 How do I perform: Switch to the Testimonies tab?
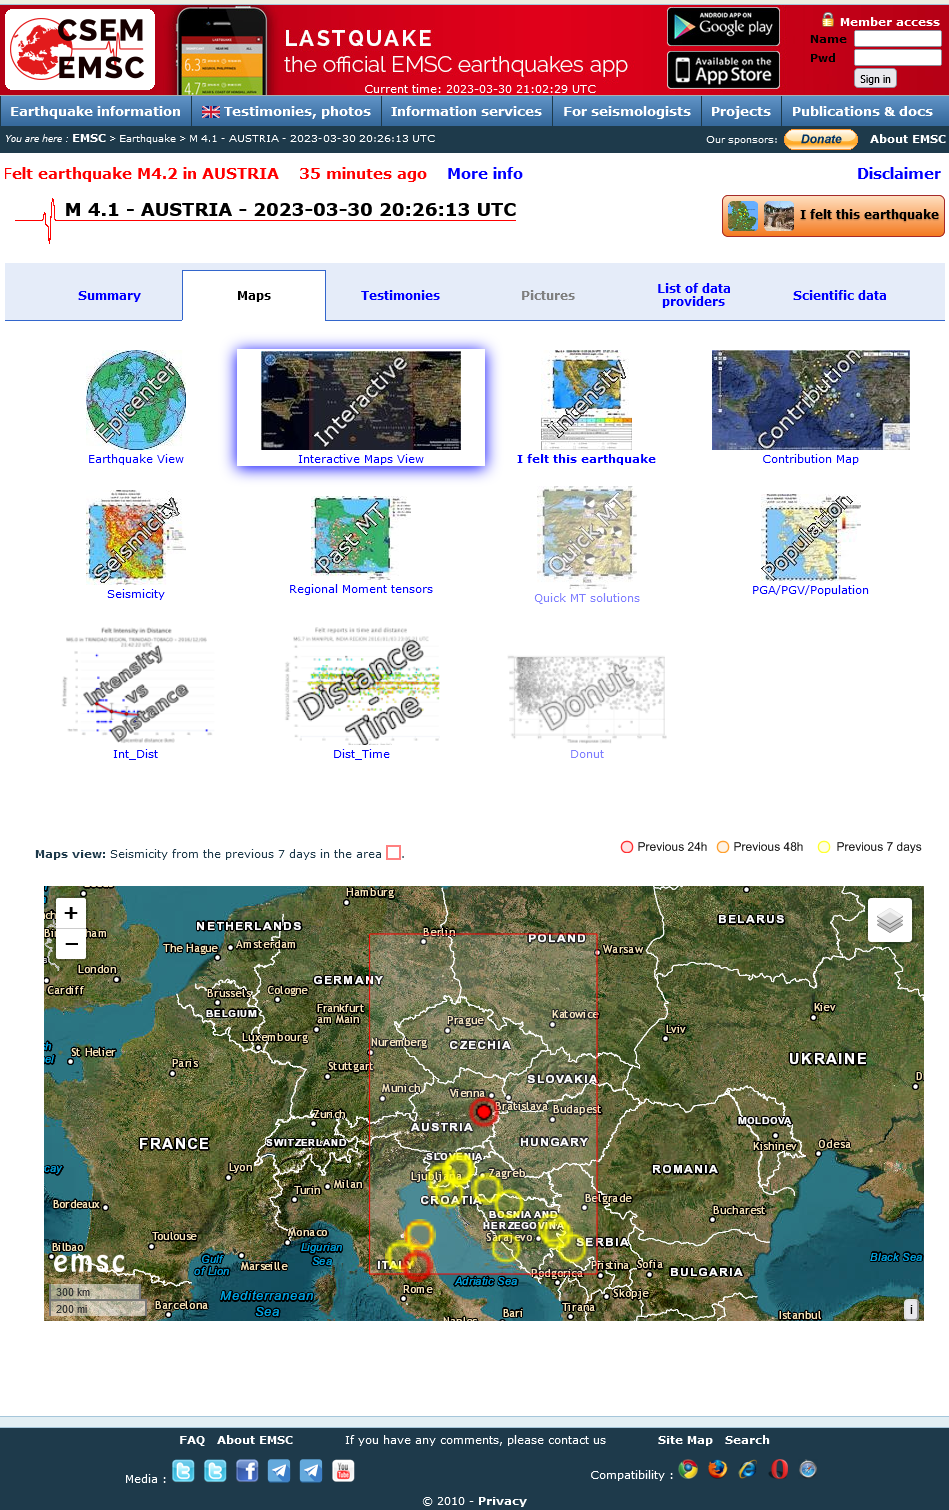click(x=400, y=296)
